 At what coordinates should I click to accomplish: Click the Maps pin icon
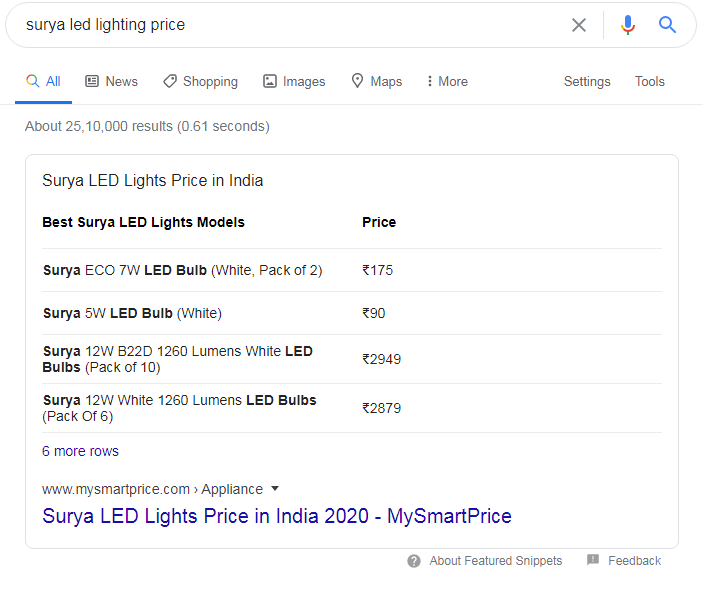tap(357, 81)
